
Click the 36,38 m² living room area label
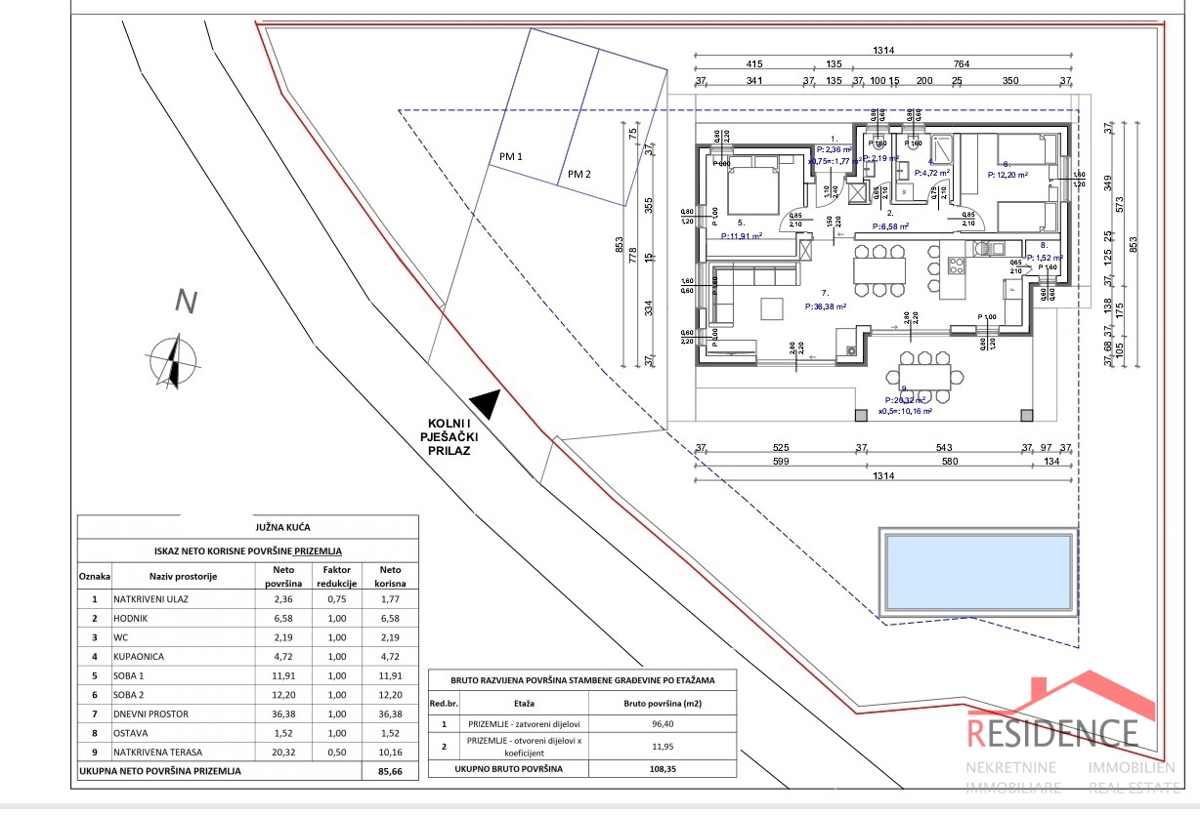827,307
